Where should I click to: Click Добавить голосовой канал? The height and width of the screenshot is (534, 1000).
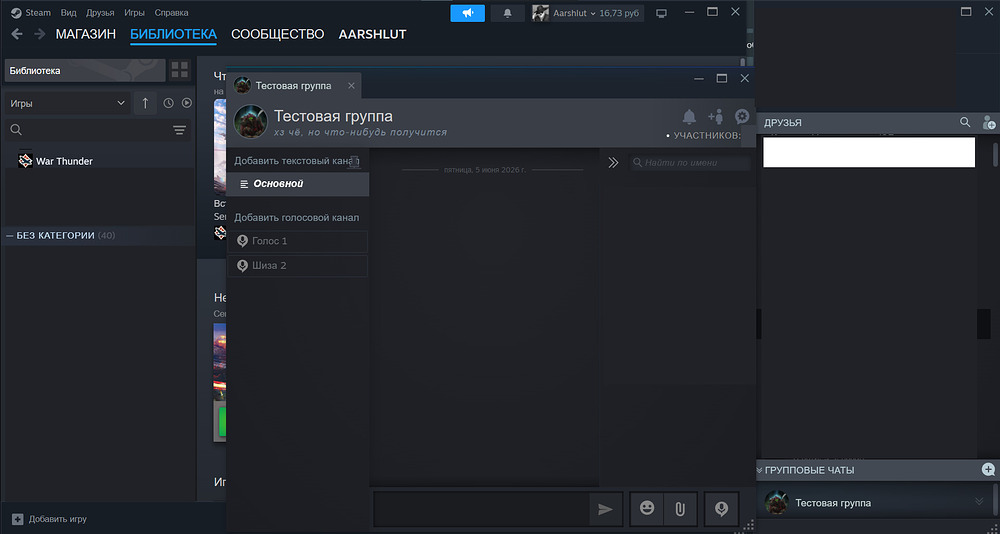(x=296, y=218)
